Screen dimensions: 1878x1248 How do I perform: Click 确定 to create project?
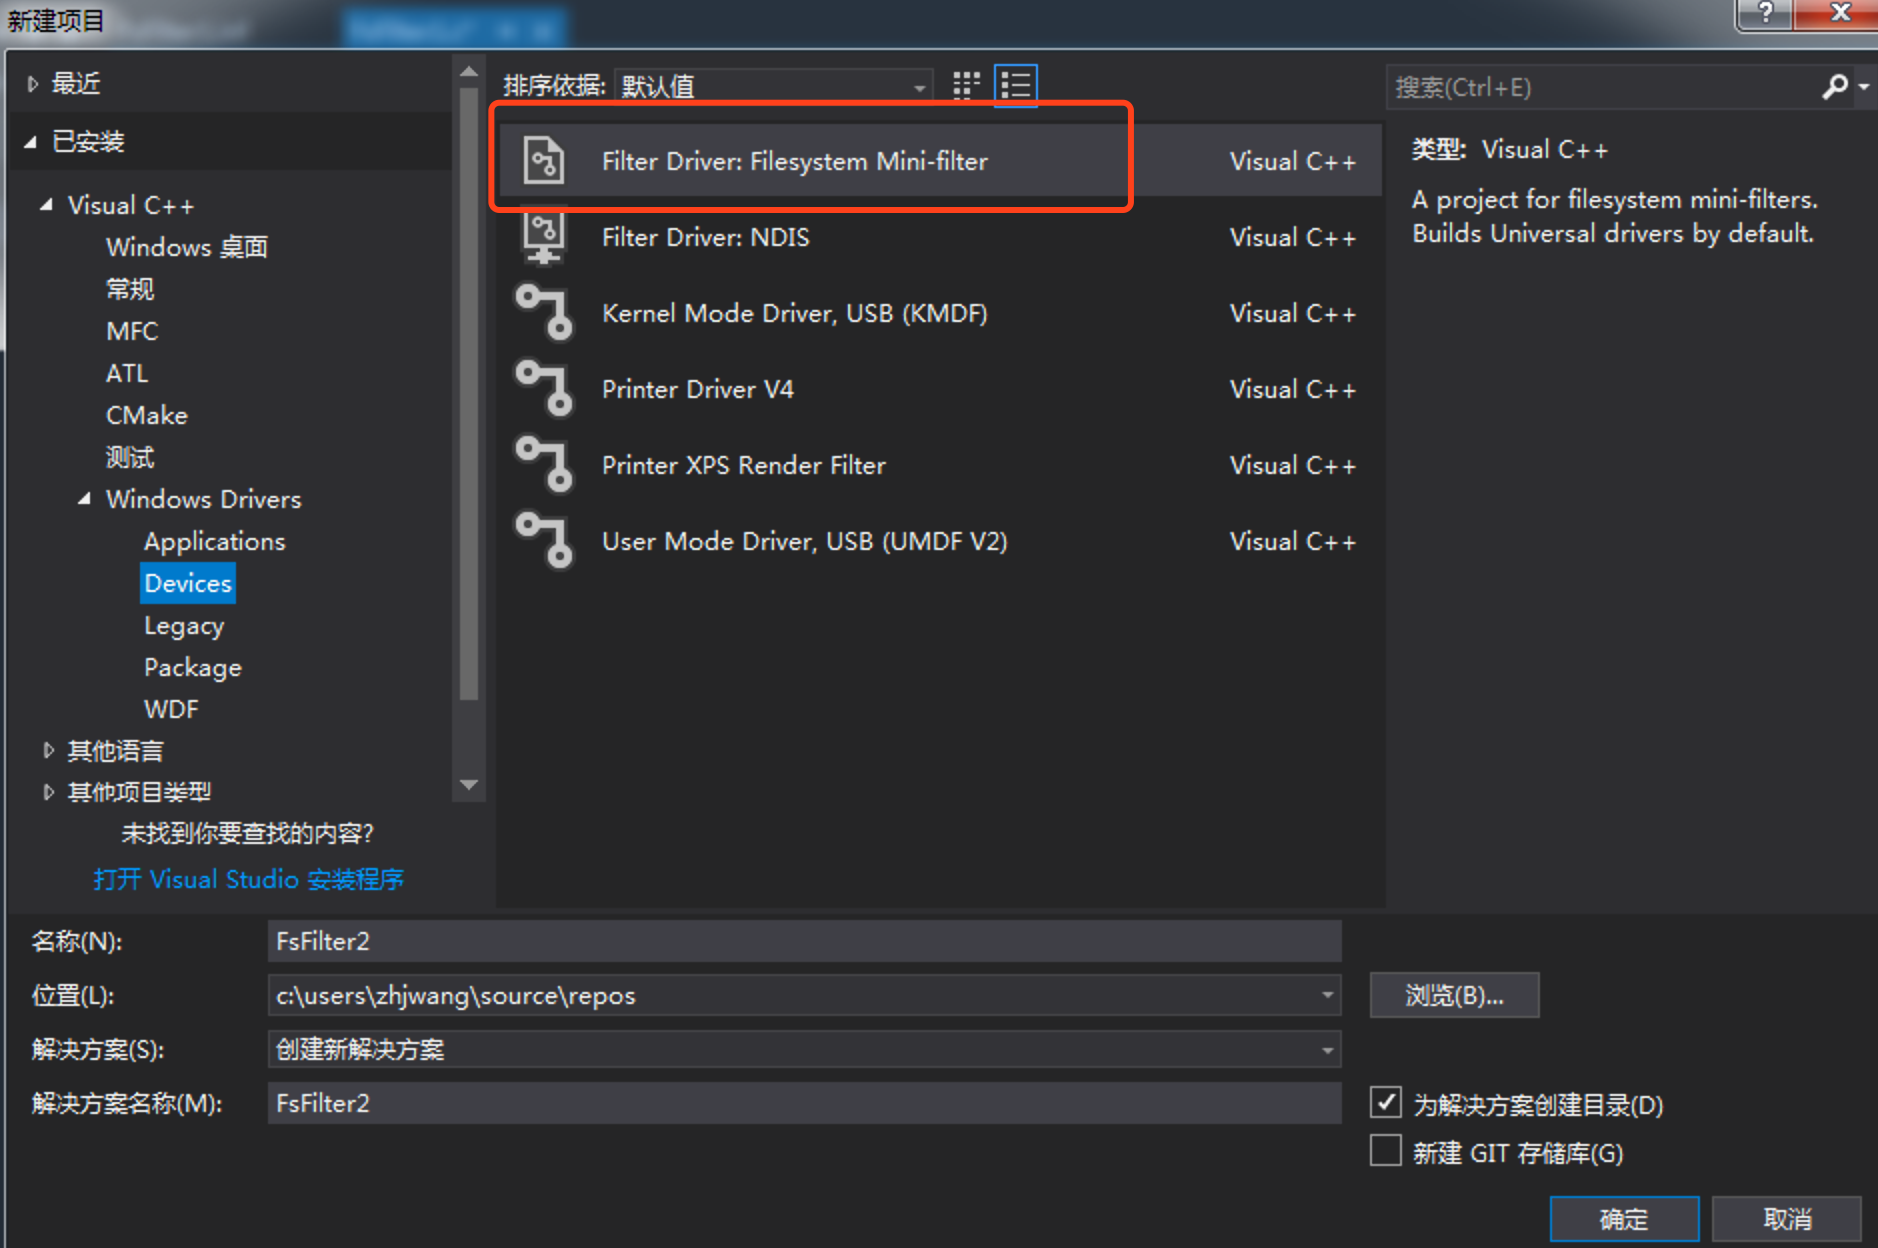pos(1624,1219)
